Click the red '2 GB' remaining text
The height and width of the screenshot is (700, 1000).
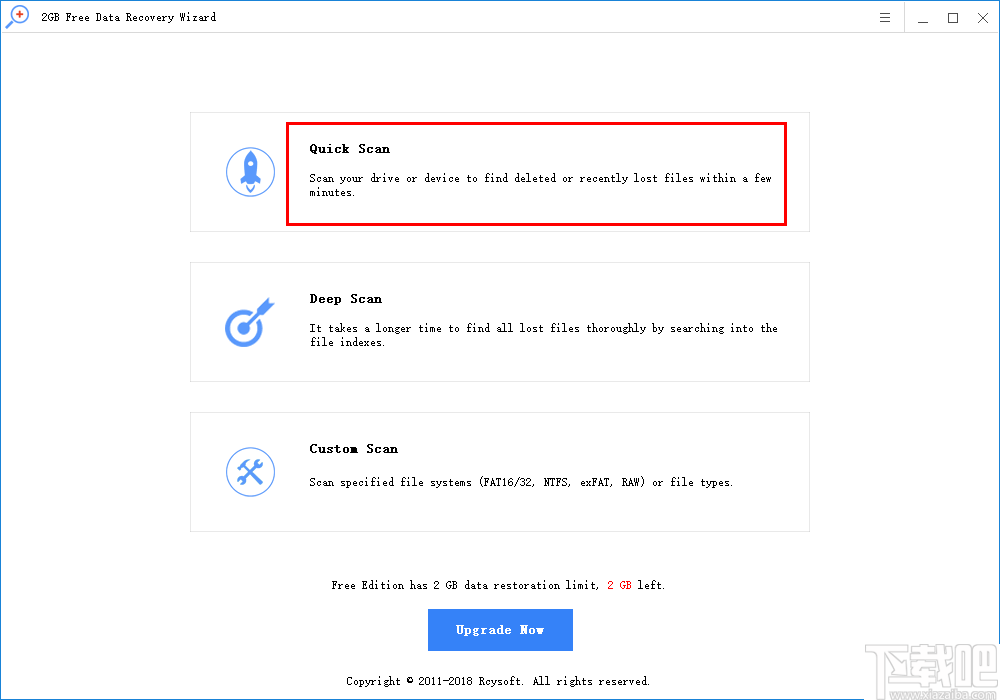[x=618, y=585]
